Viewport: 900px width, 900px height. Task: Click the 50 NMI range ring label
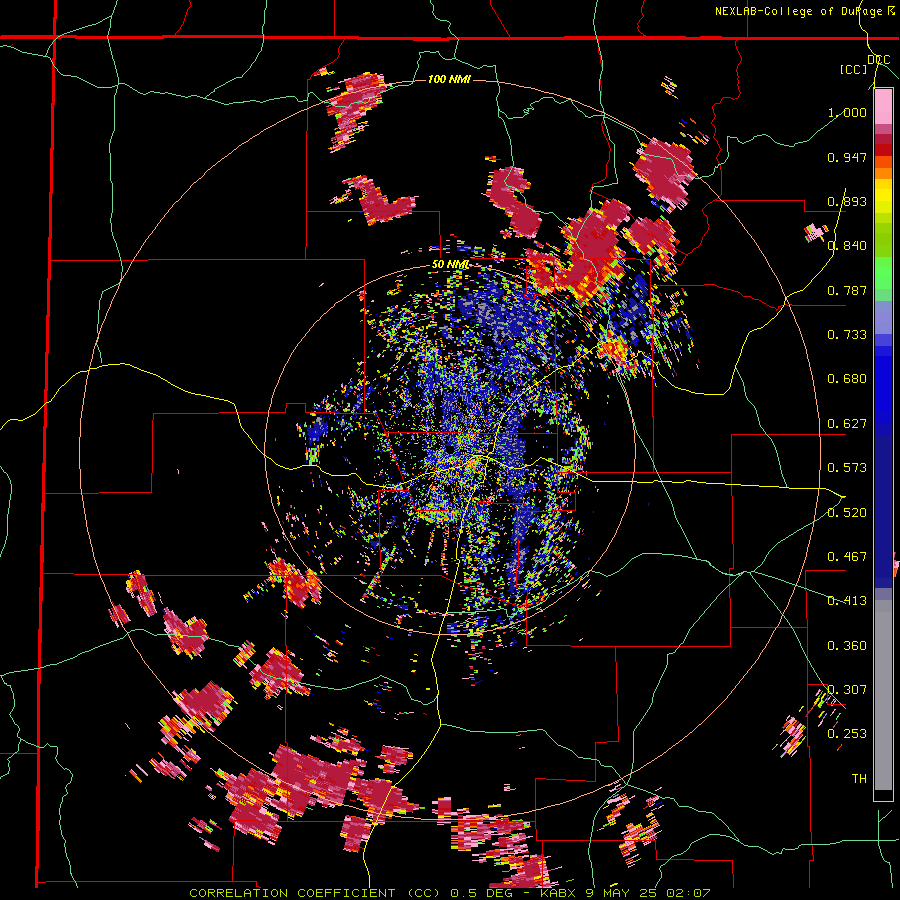coord(451,265)
